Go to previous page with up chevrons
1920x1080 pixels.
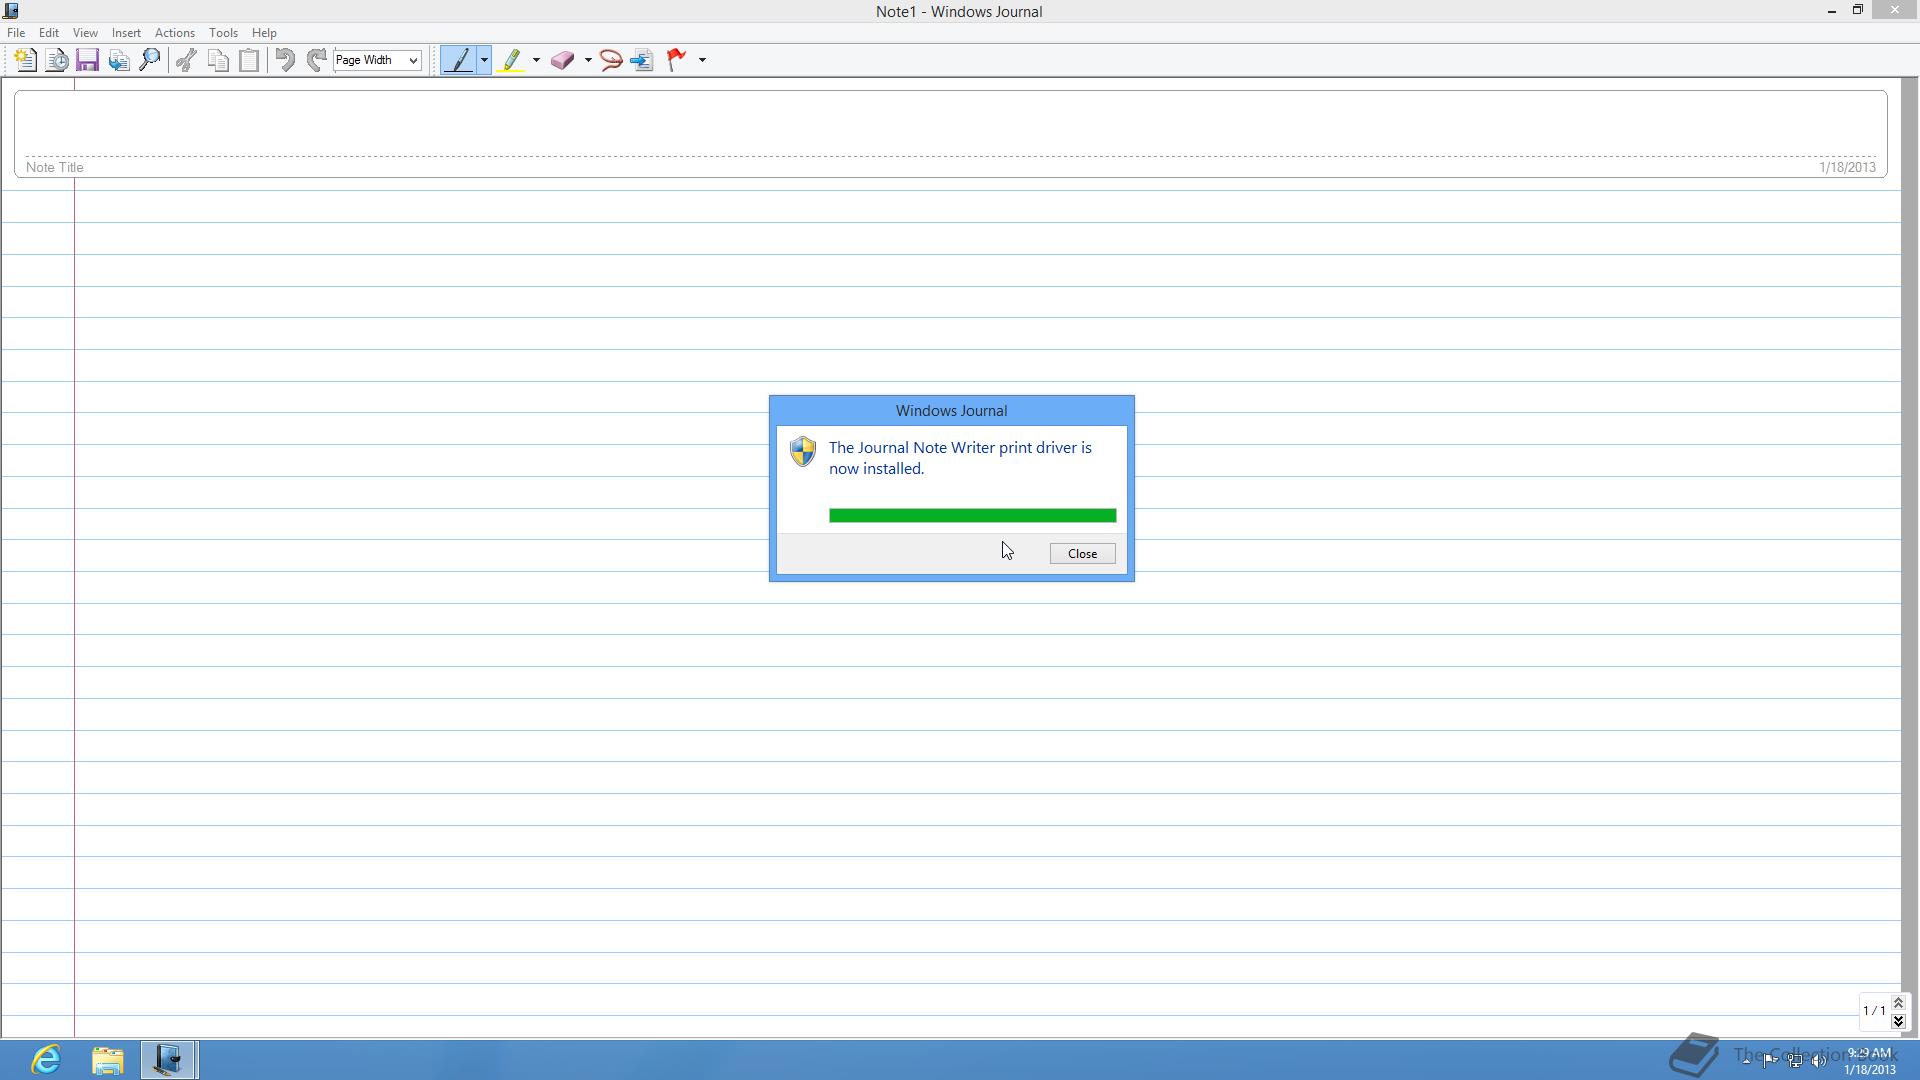1898,1003
